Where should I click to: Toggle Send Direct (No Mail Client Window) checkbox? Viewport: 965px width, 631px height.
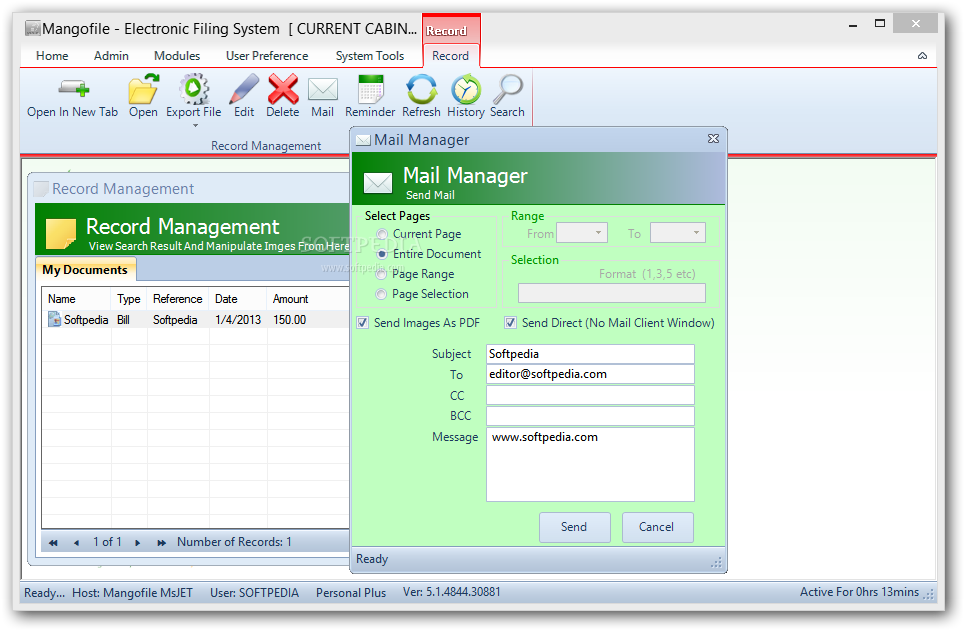point(510,323)
